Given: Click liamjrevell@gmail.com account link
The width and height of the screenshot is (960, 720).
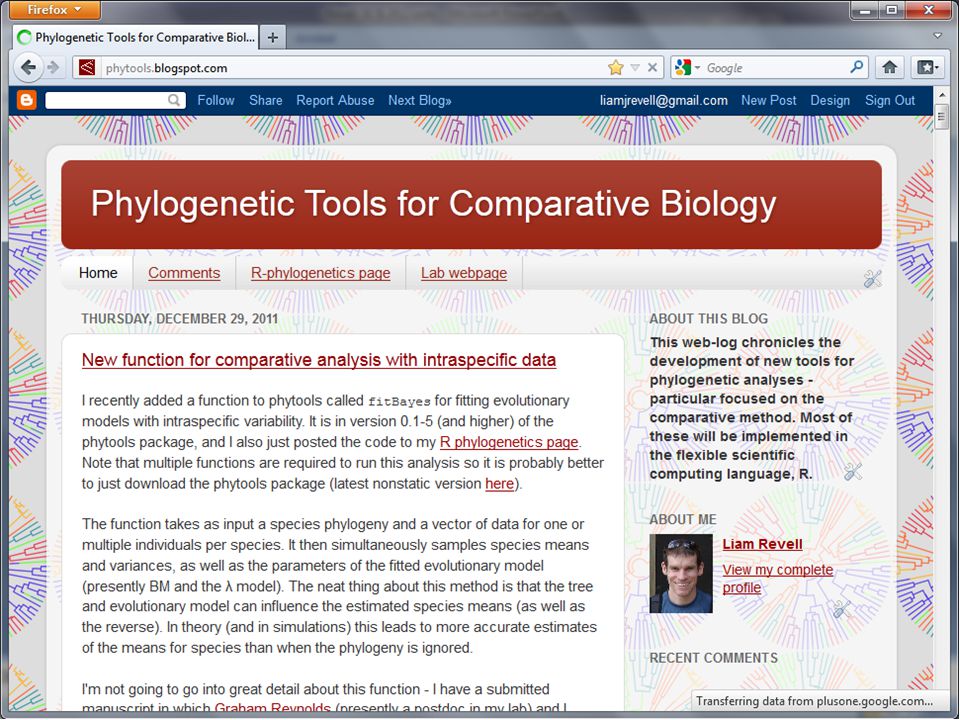Looking at the screenshot, I should tap(664, 100).
